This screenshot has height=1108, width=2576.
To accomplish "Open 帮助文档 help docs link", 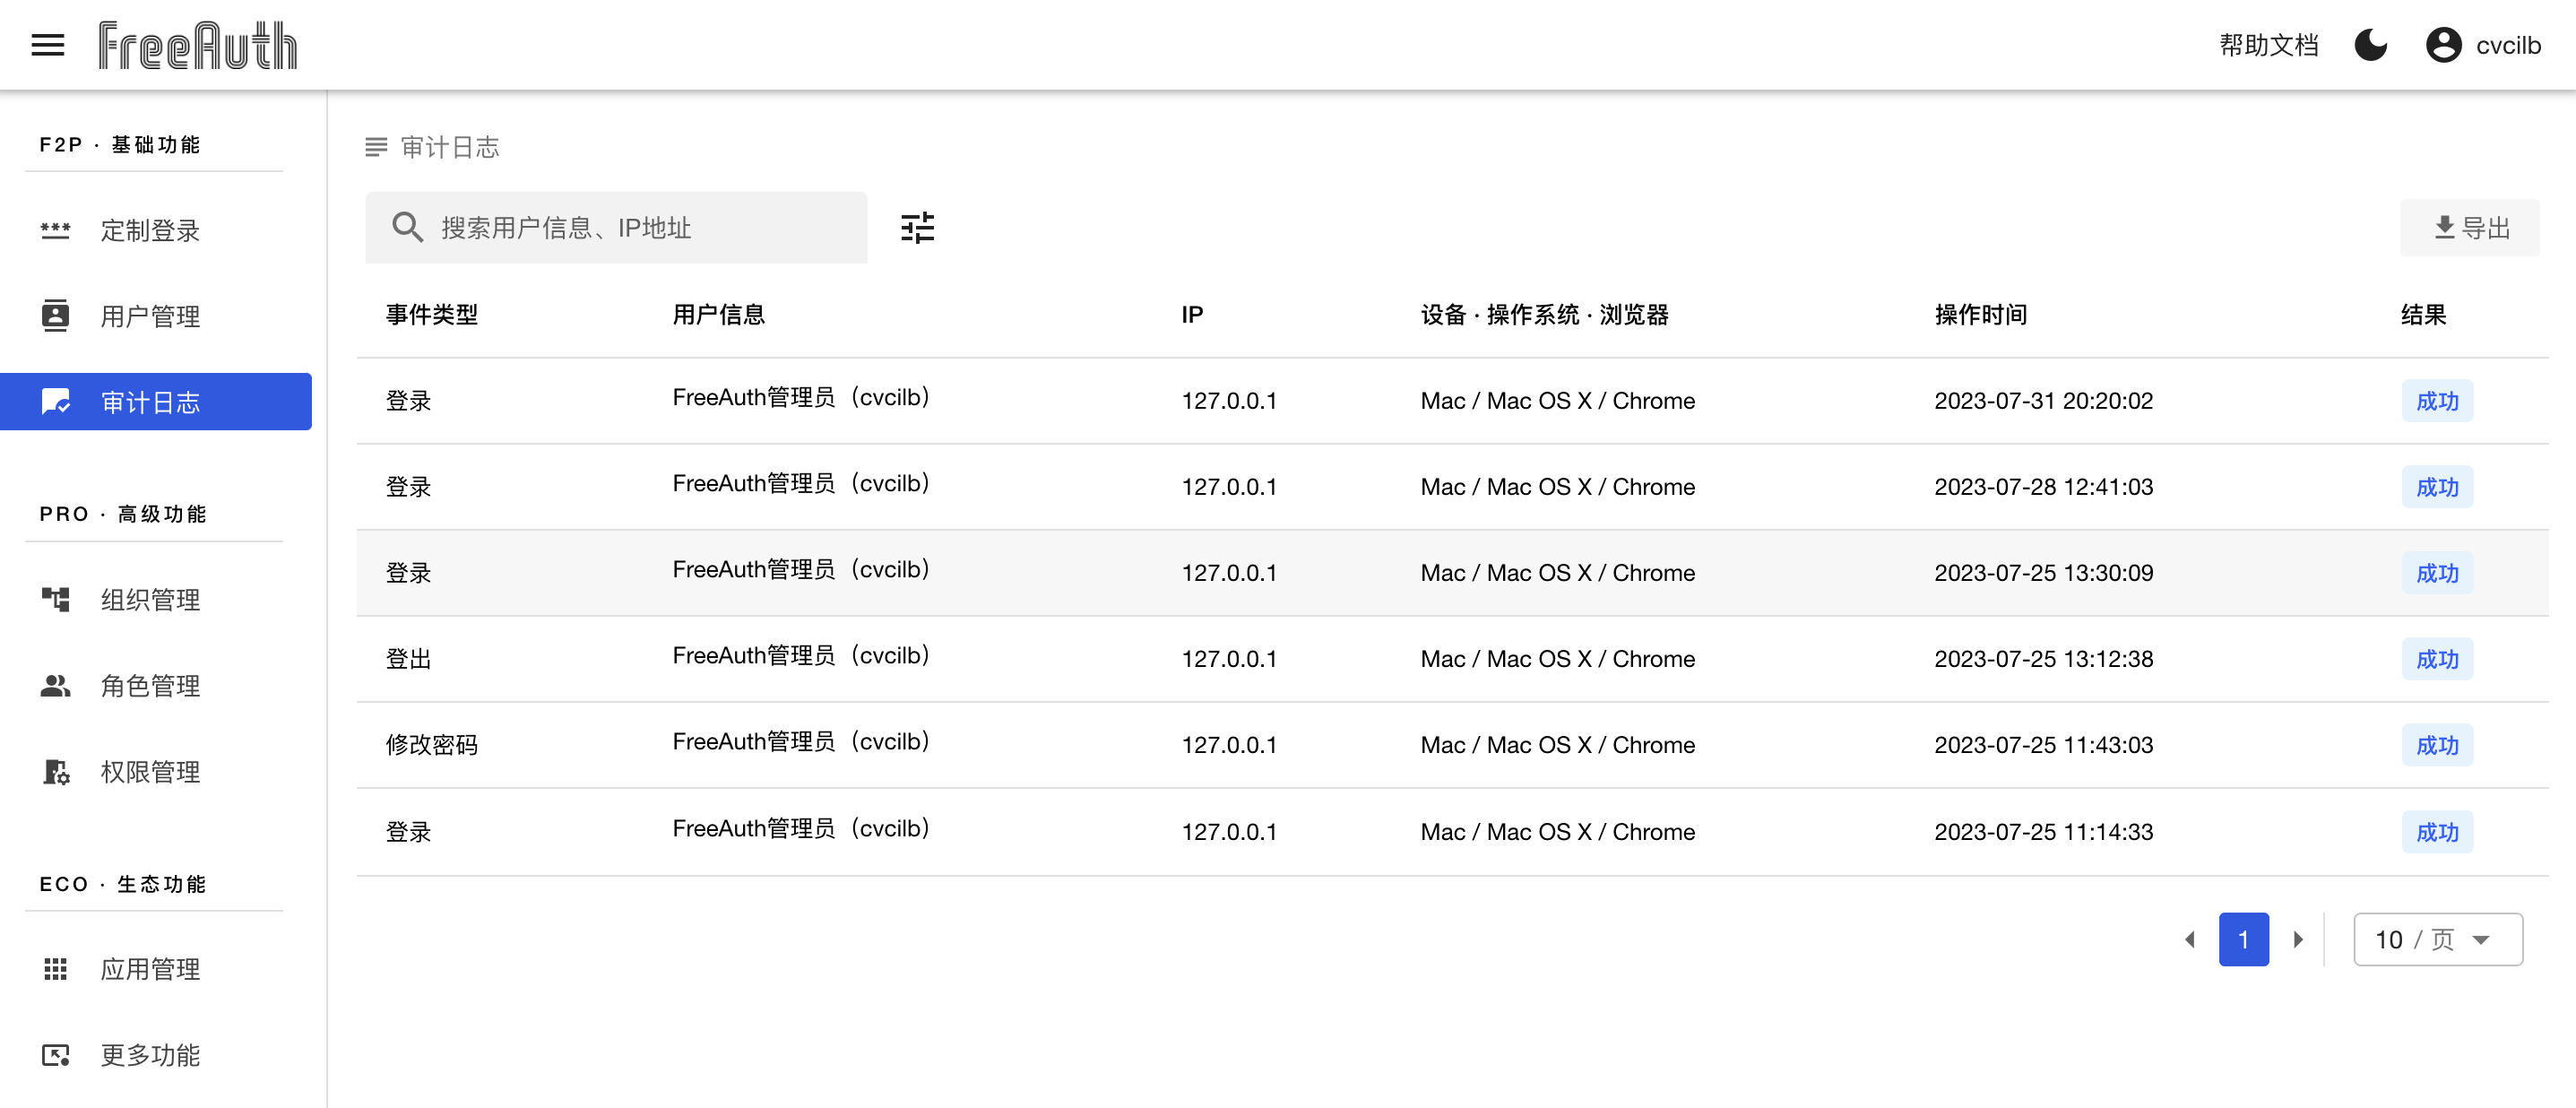I will (2268, 45).
